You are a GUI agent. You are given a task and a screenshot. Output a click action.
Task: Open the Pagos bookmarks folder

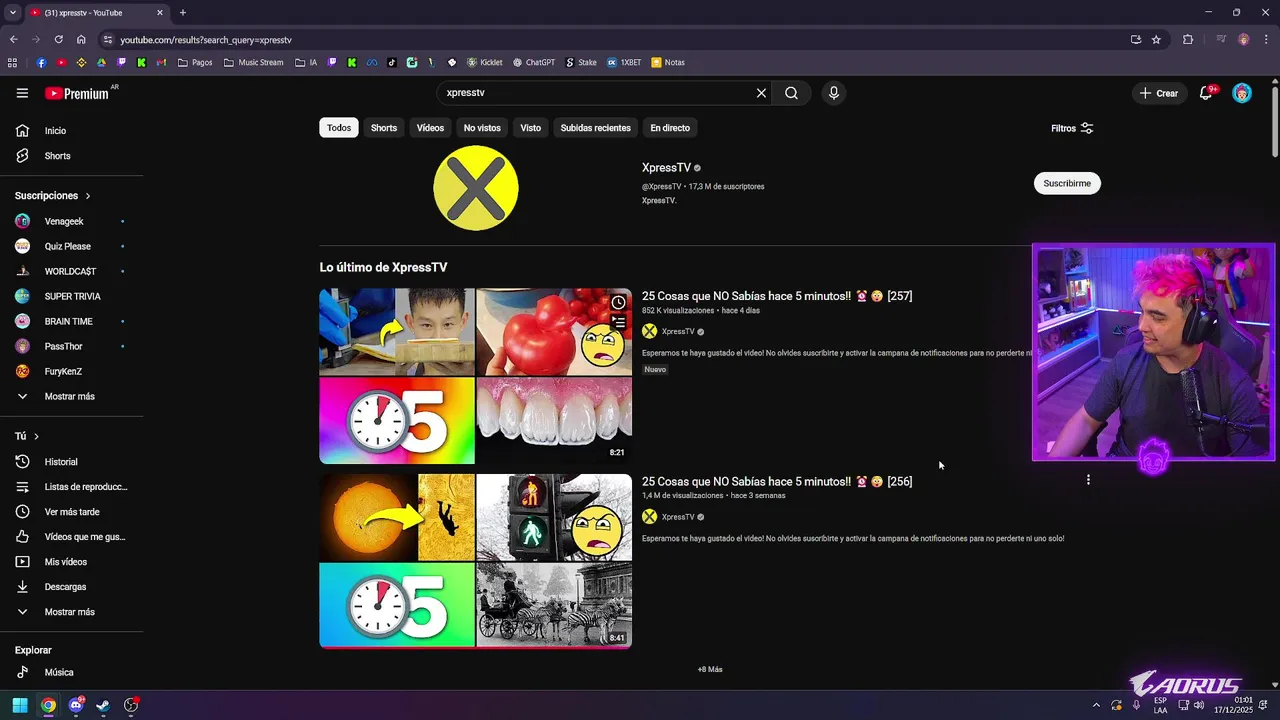coord(195,62)
